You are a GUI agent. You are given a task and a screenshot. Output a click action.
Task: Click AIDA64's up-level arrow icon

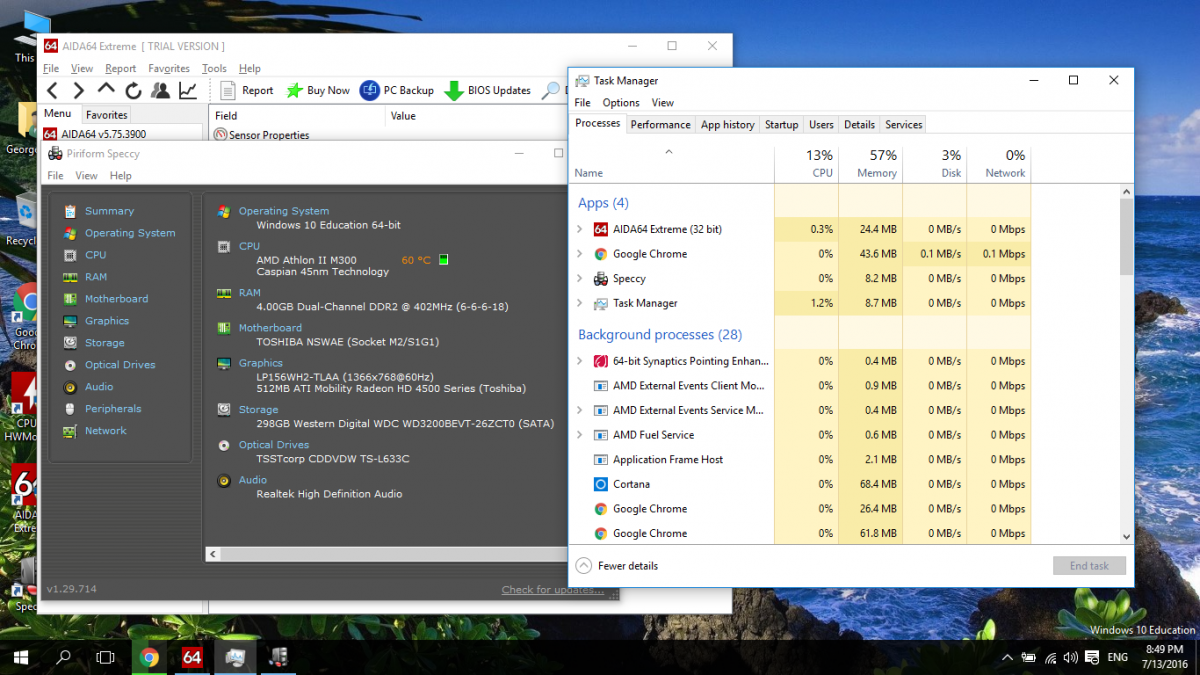[106, 90]
